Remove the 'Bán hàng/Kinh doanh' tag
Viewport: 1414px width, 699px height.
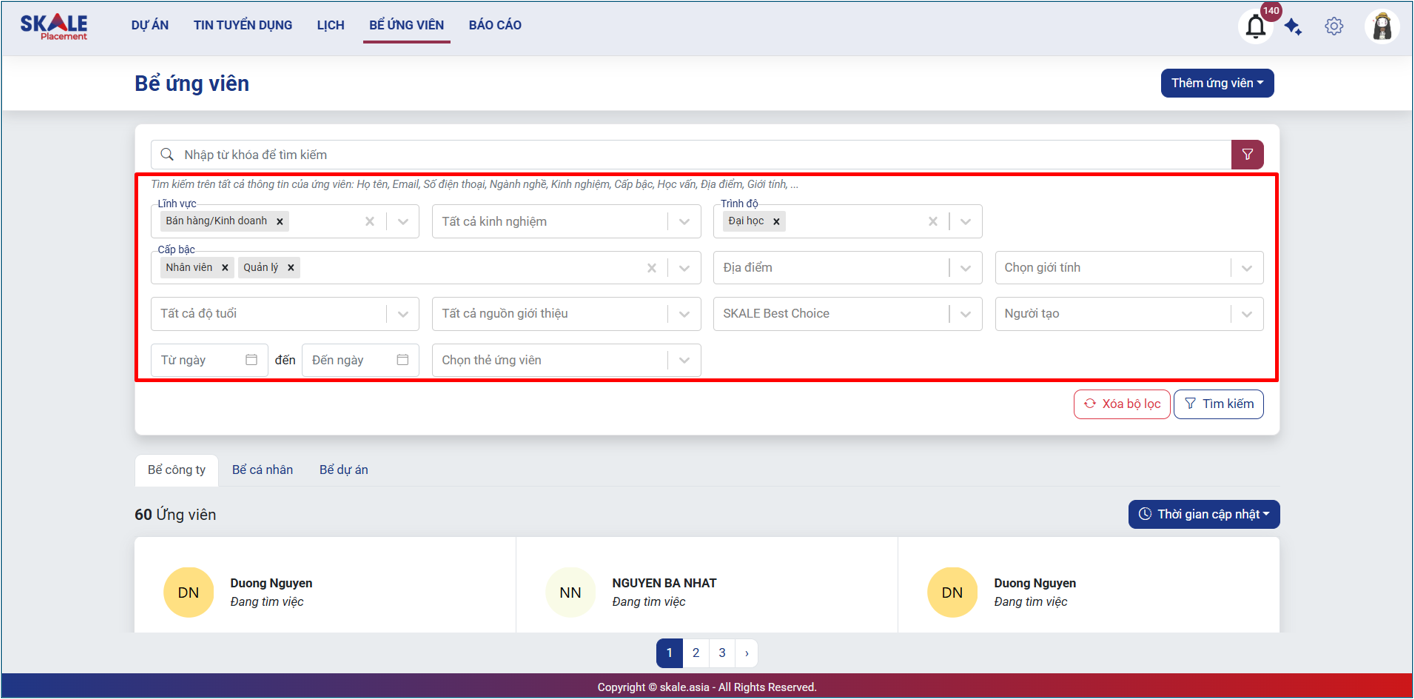tap(280, 222)
